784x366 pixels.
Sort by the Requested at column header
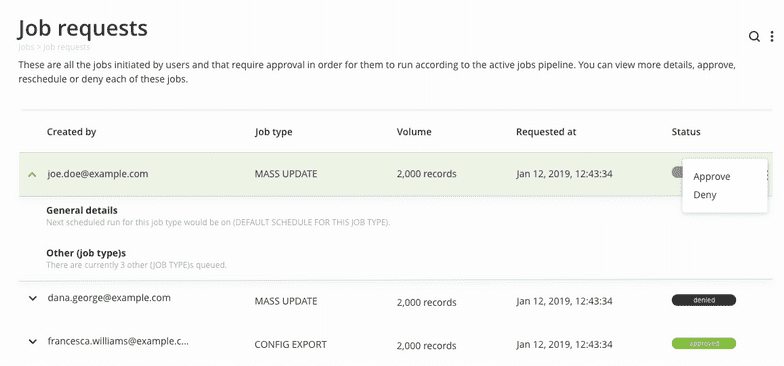pos(546,132)
